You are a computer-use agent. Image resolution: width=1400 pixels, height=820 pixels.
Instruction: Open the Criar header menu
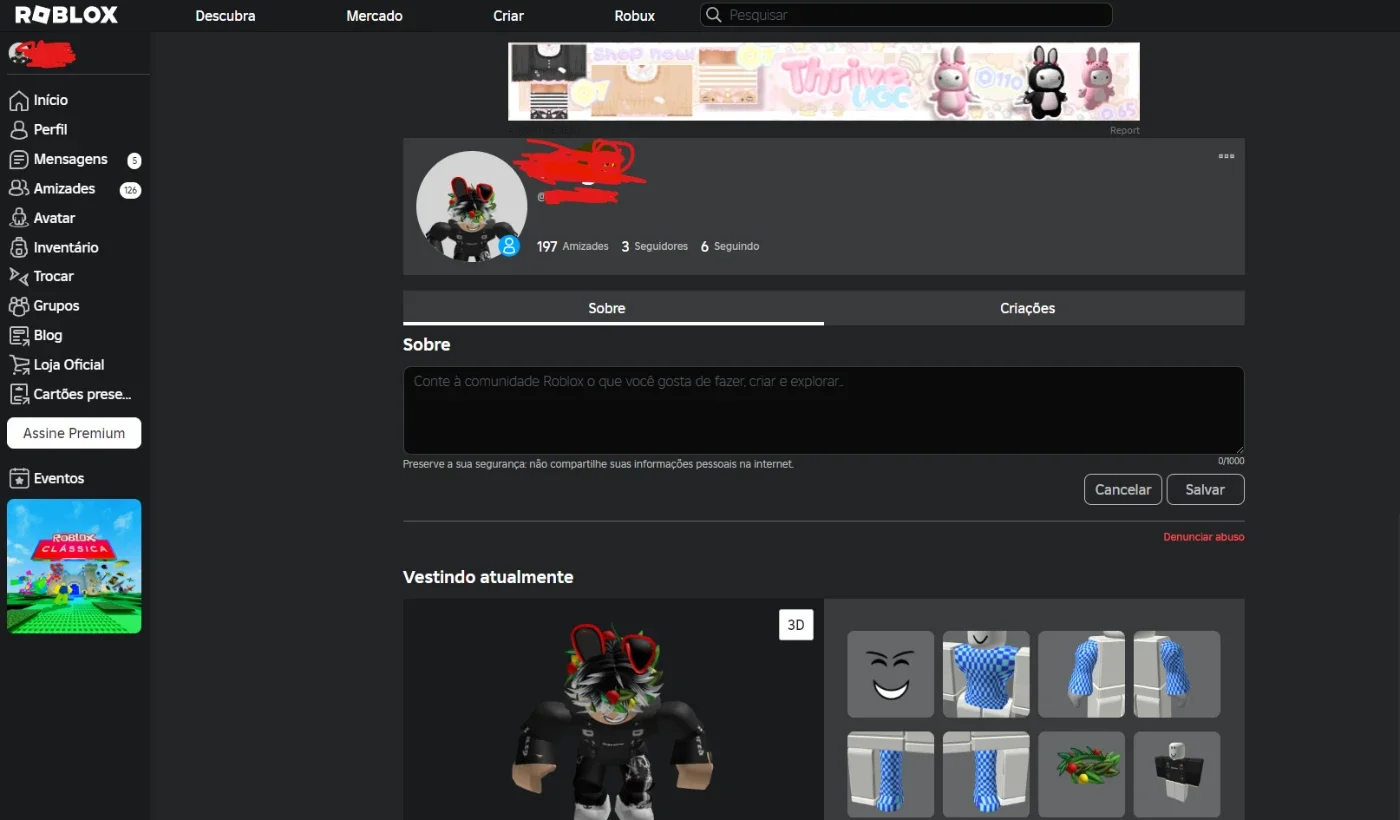click(x=508, y=15)
